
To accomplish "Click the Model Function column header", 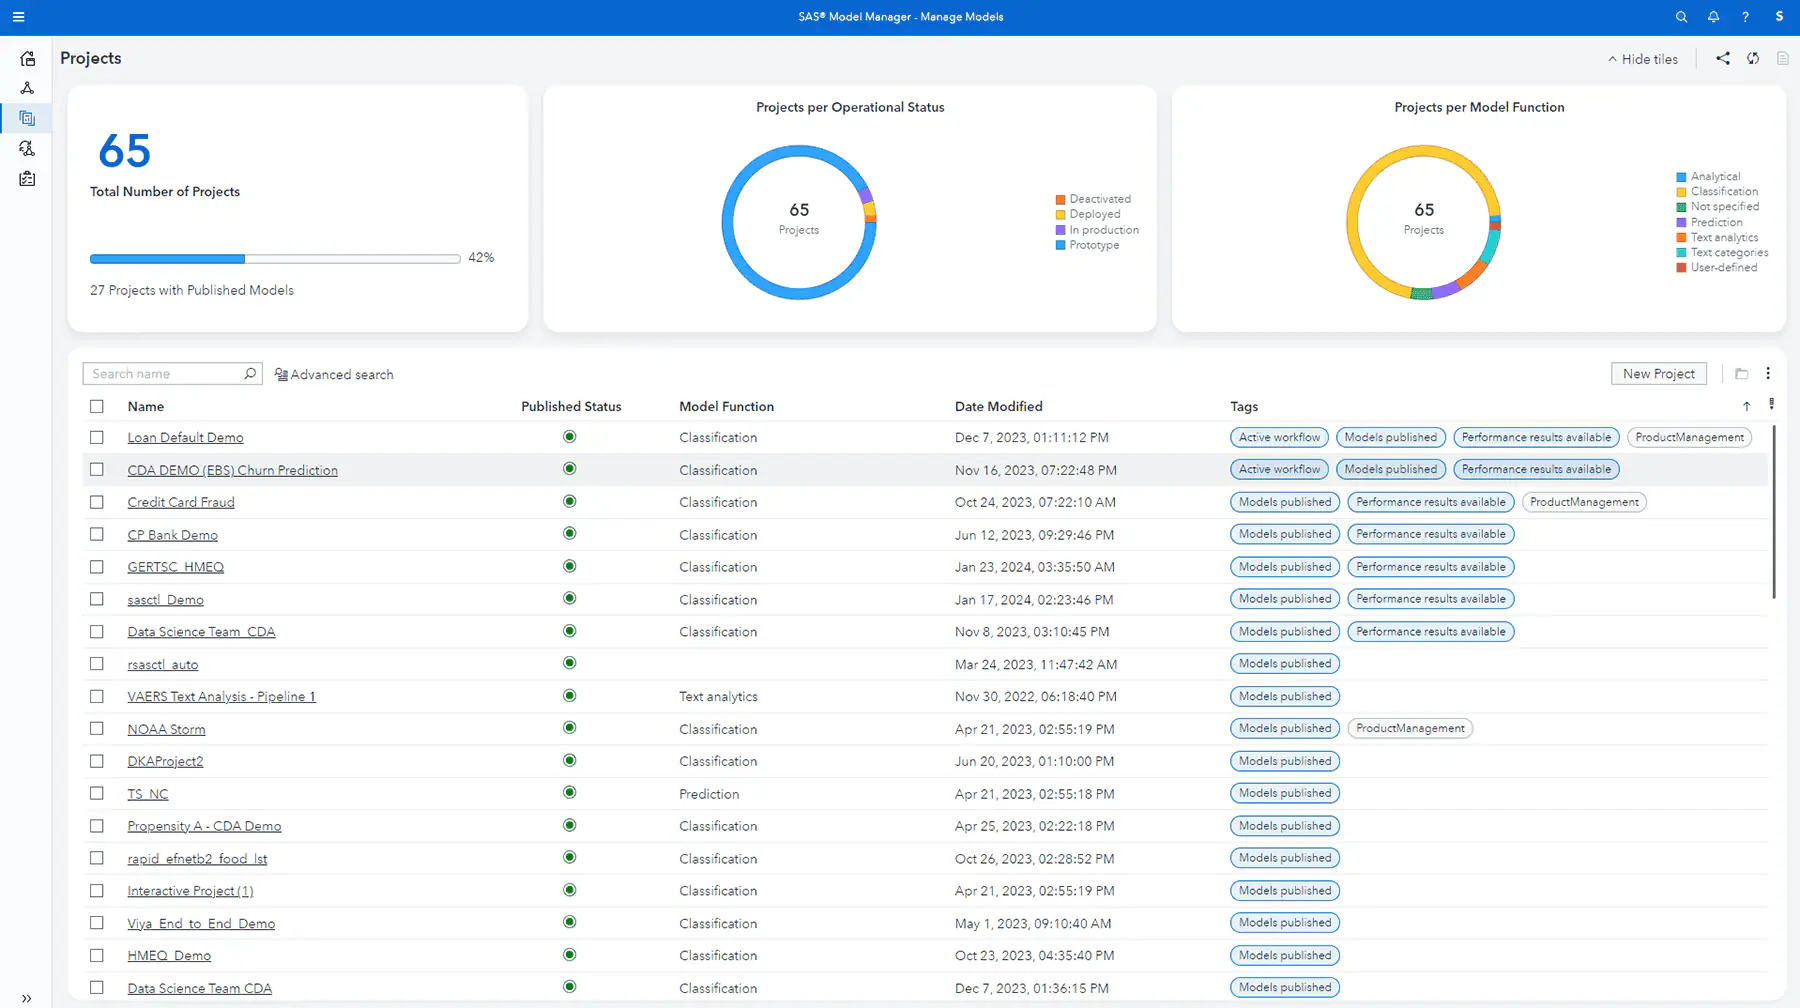I will pyautogui.click(x=726, y=406).
